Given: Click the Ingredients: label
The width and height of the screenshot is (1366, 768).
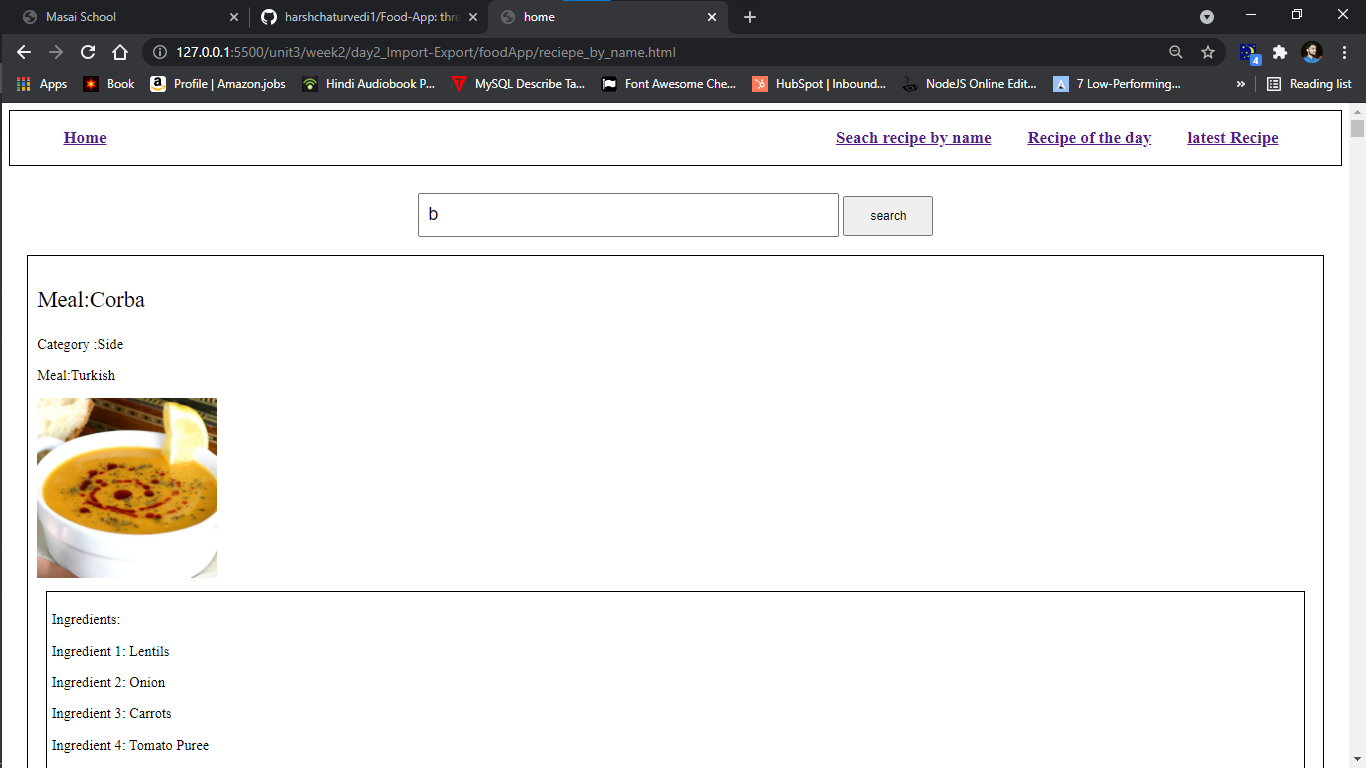Looking at the screenshot, I should [x=86, y=620].
